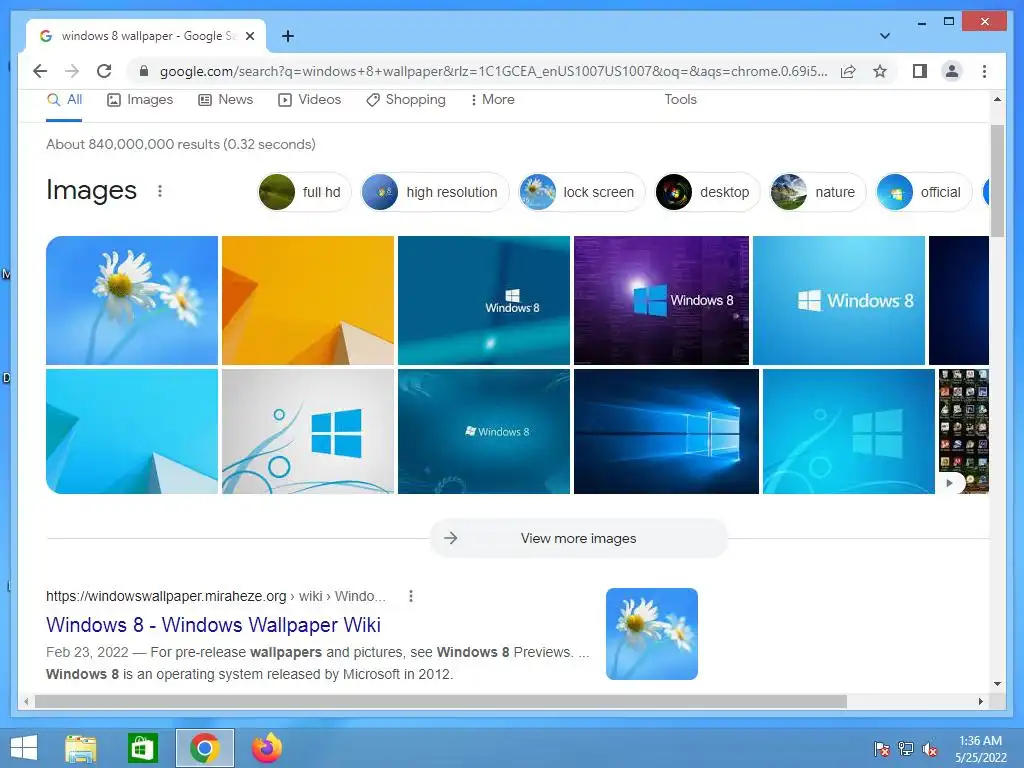Image resolution: width=1024 pixels, height=768 pixels.
Task: Click View more images button
Action: pyautogui.click(x=579, y=538)
